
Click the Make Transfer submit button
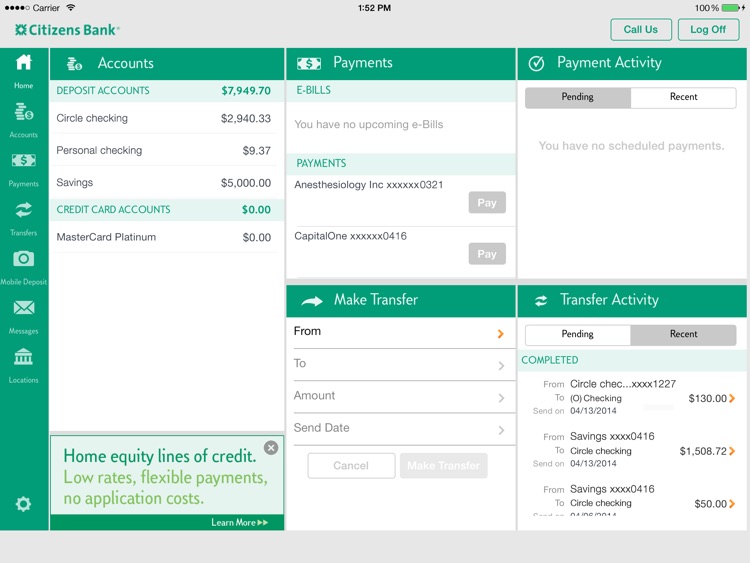(443, 466)
